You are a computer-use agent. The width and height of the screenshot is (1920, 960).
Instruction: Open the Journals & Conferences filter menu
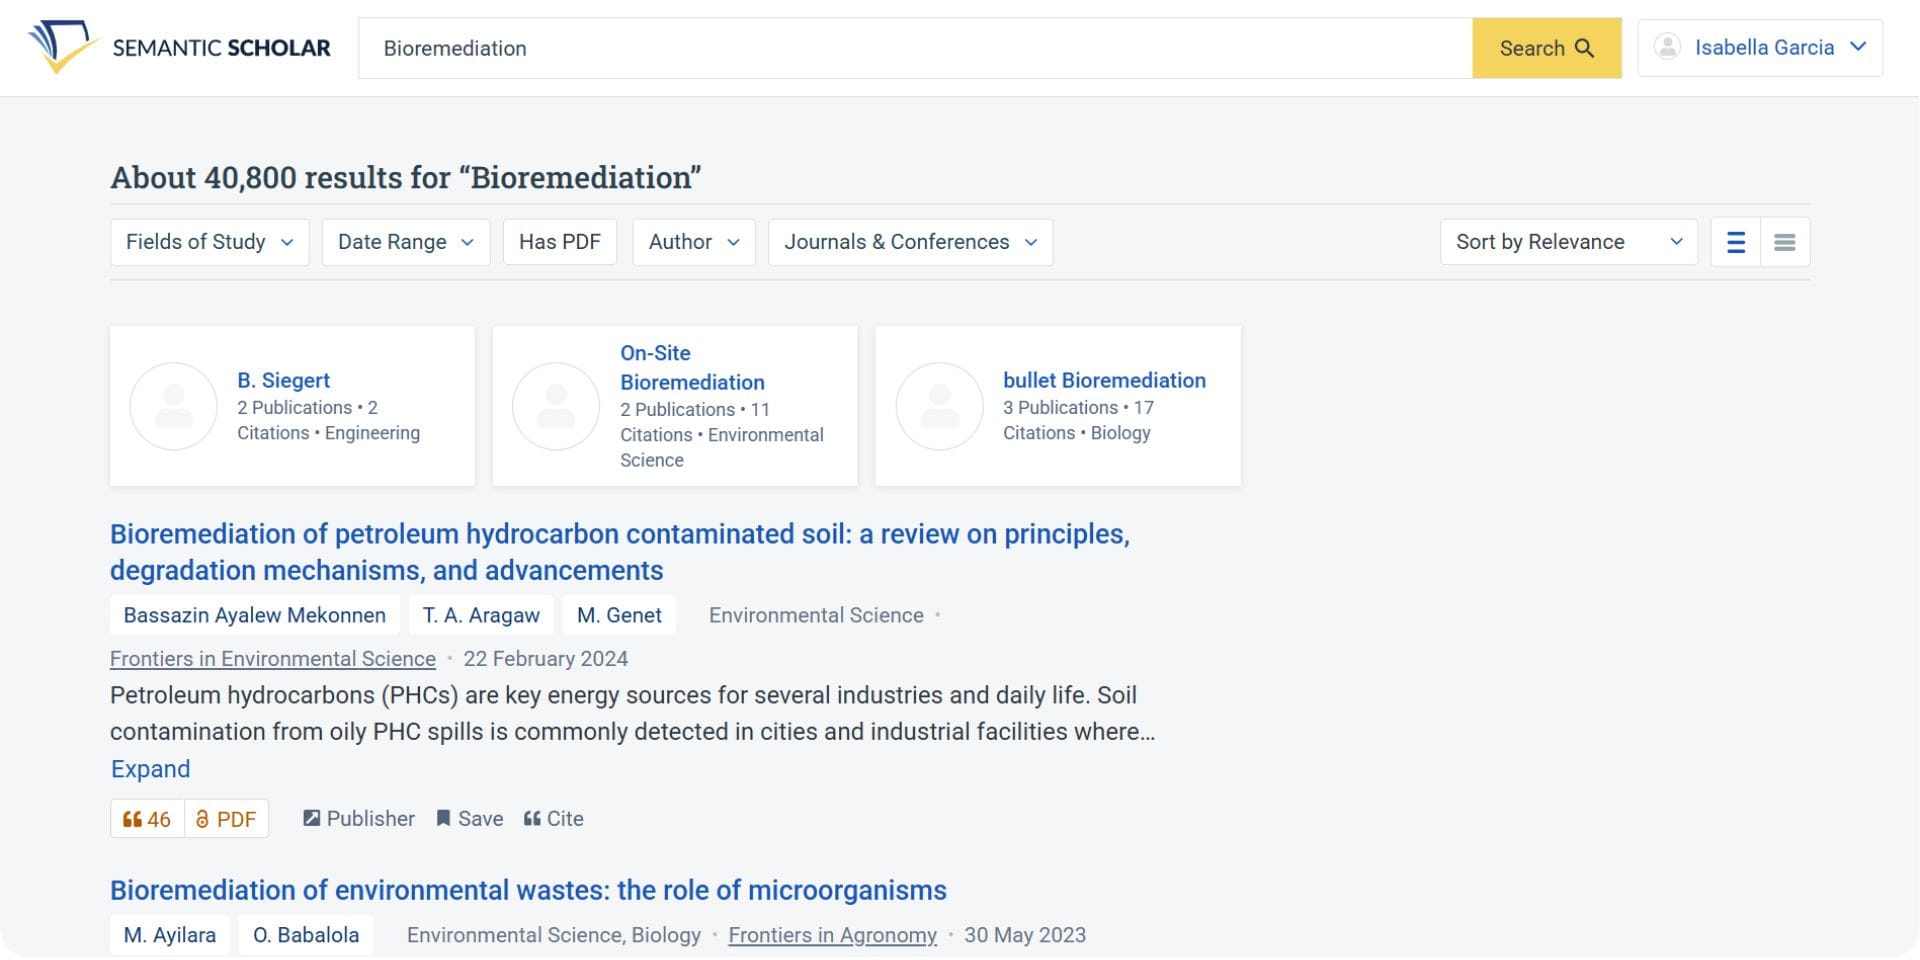click(x=910, y=242)
